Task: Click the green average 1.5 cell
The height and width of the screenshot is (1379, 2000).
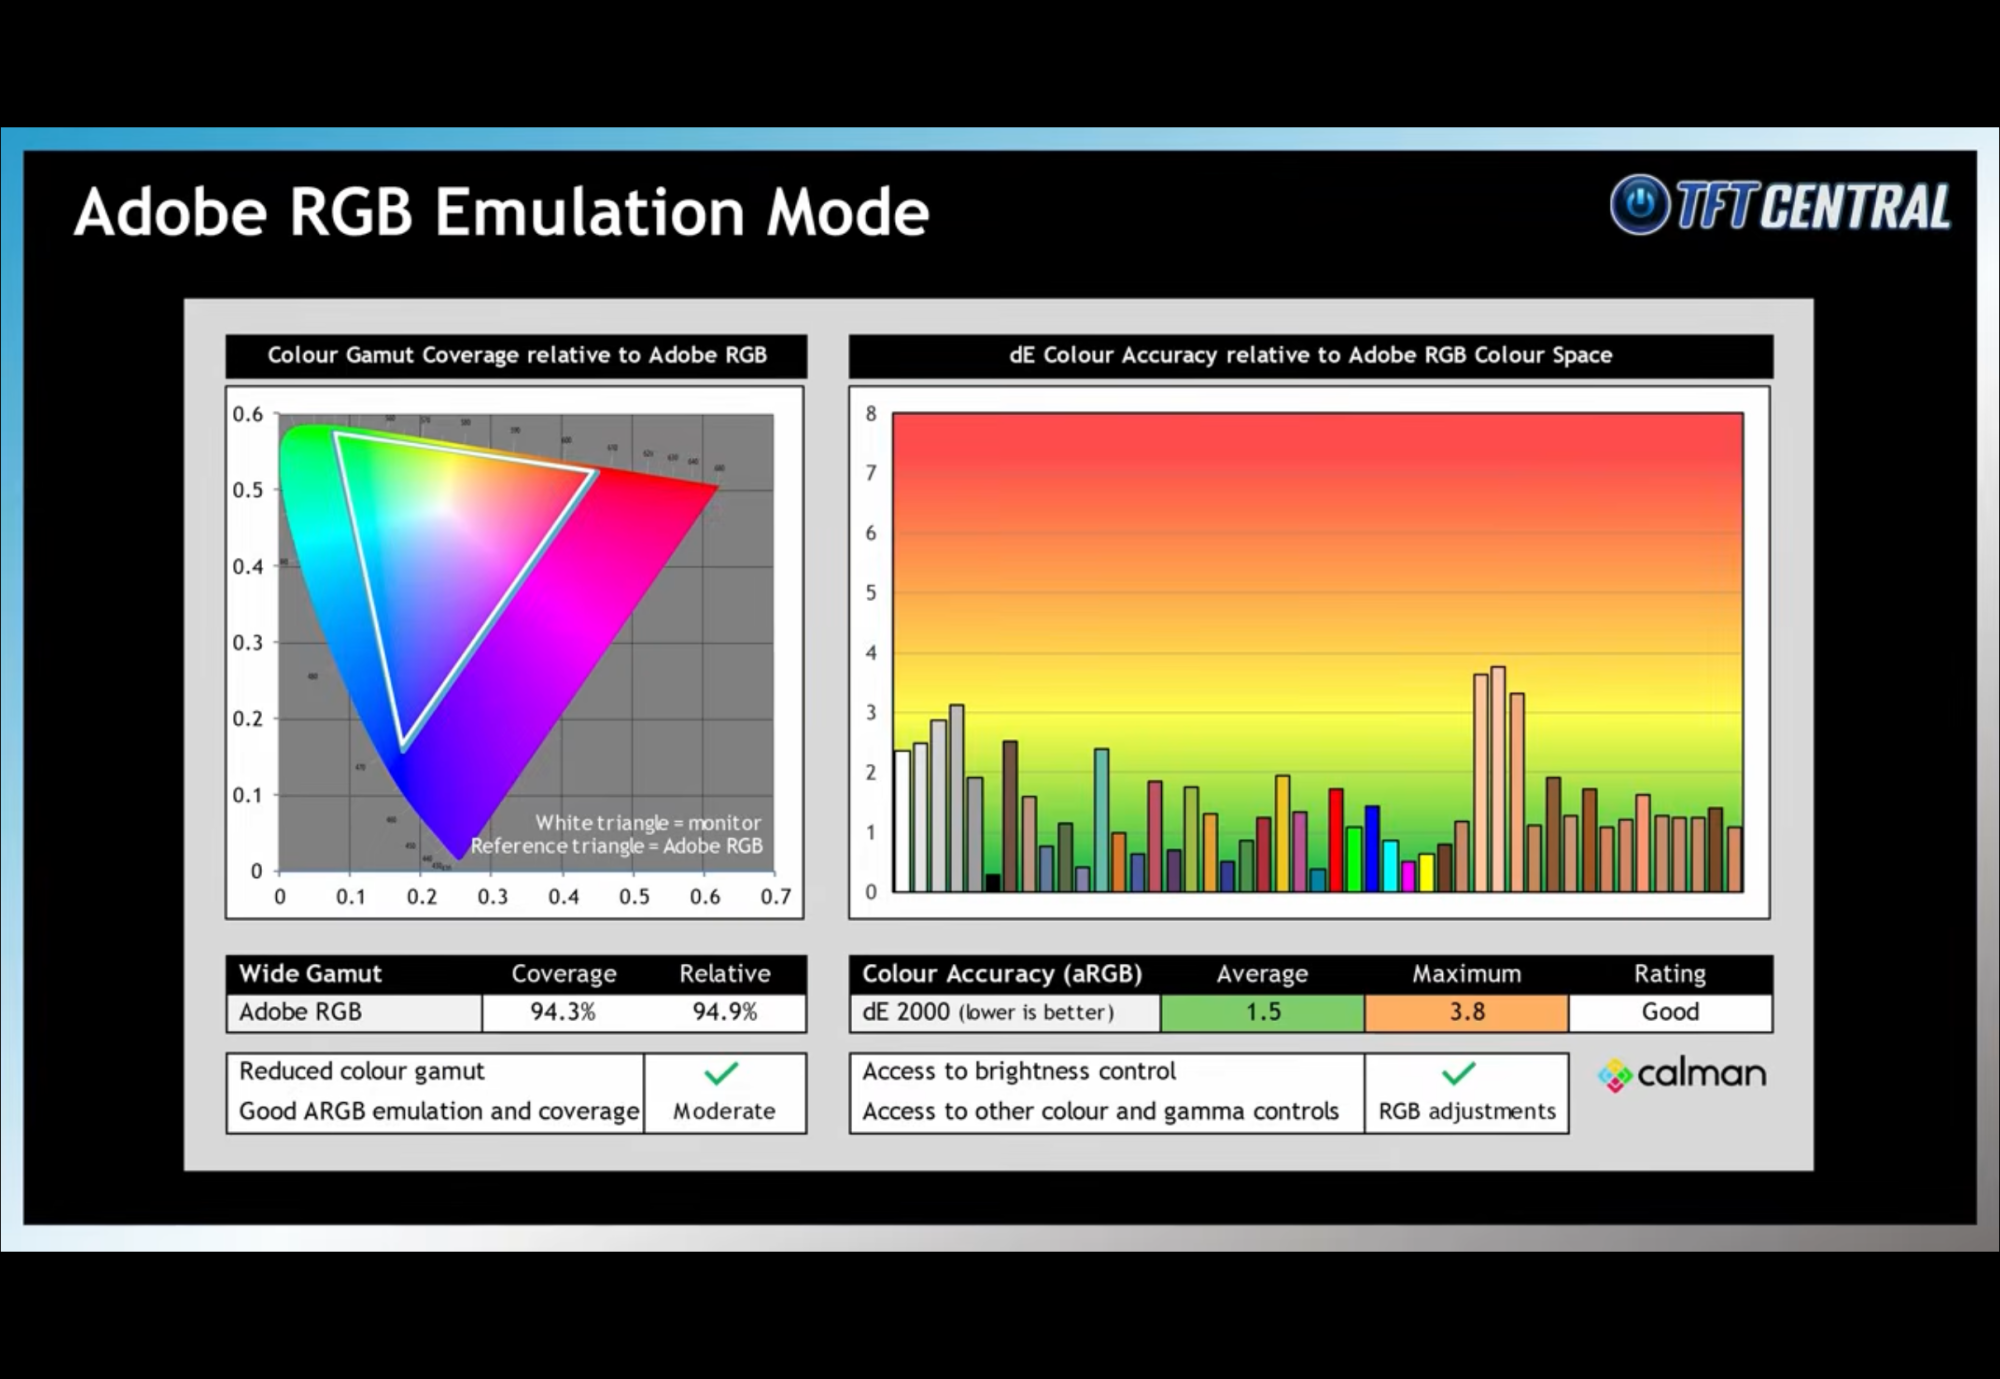Action: (1262, 1012)
